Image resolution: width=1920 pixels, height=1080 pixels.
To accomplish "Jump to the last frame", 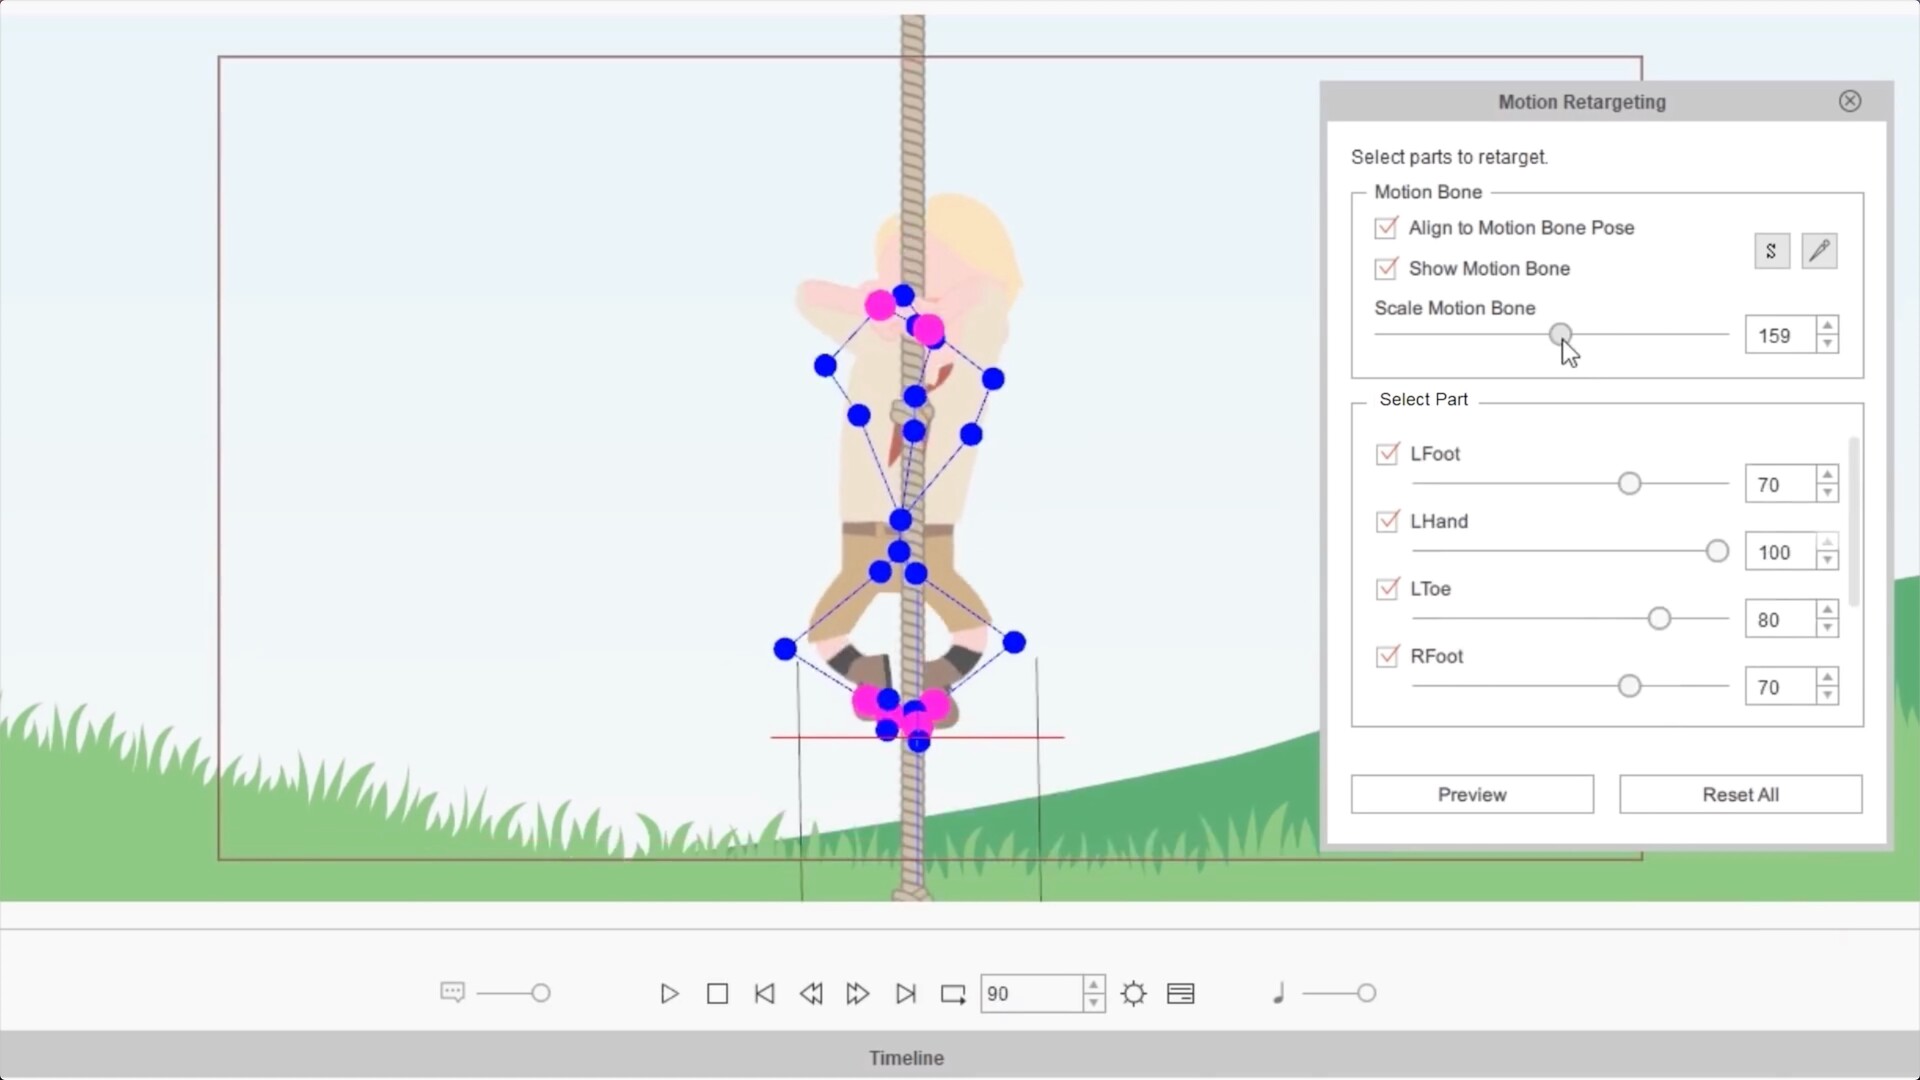I will click(x=905, y=993).
